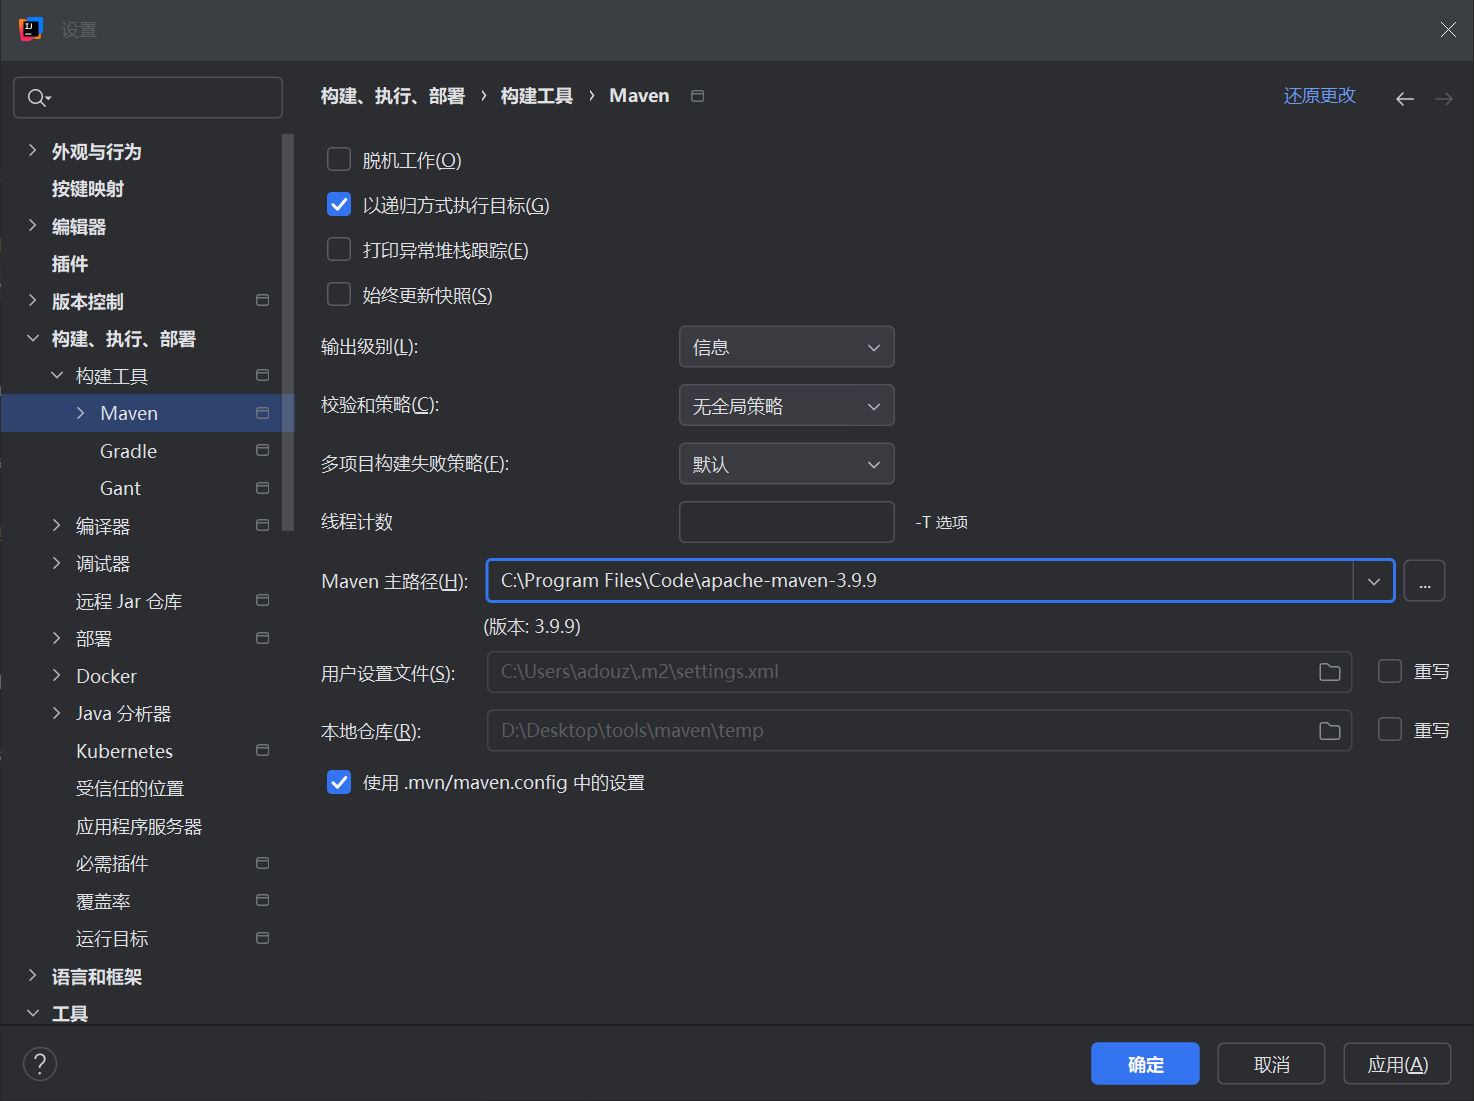This screenshot has height=1101, width=1474.
Task: Click the 应用 button
Action: point(1397,1064)
